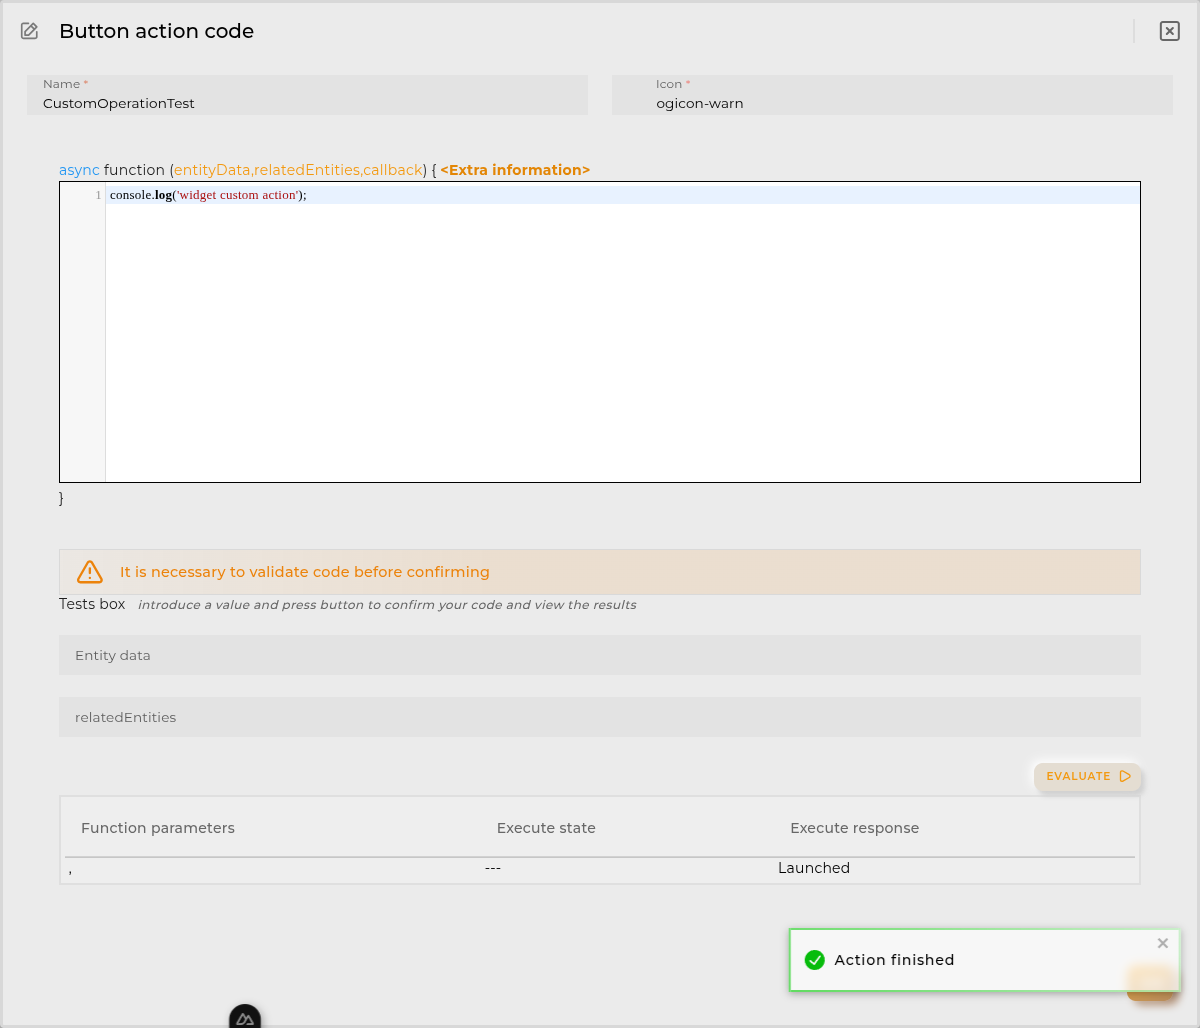This screenshot has height=1028, width=1200.
Task: Click the Entity data input box
Action: click(x=600, y=655)
